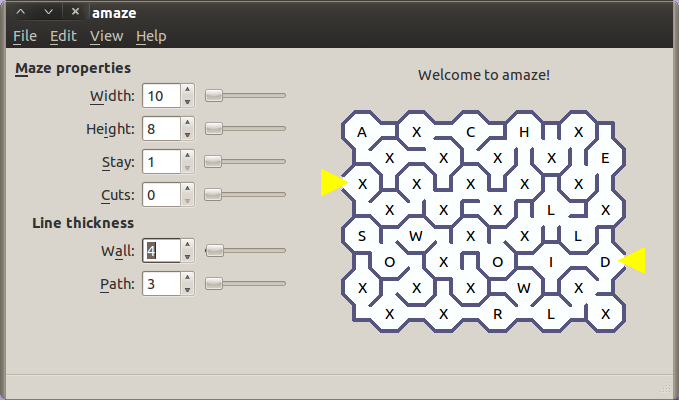Decrease Path thickness with the down arrow
679x400 pixels.
[x=187, y=289]
